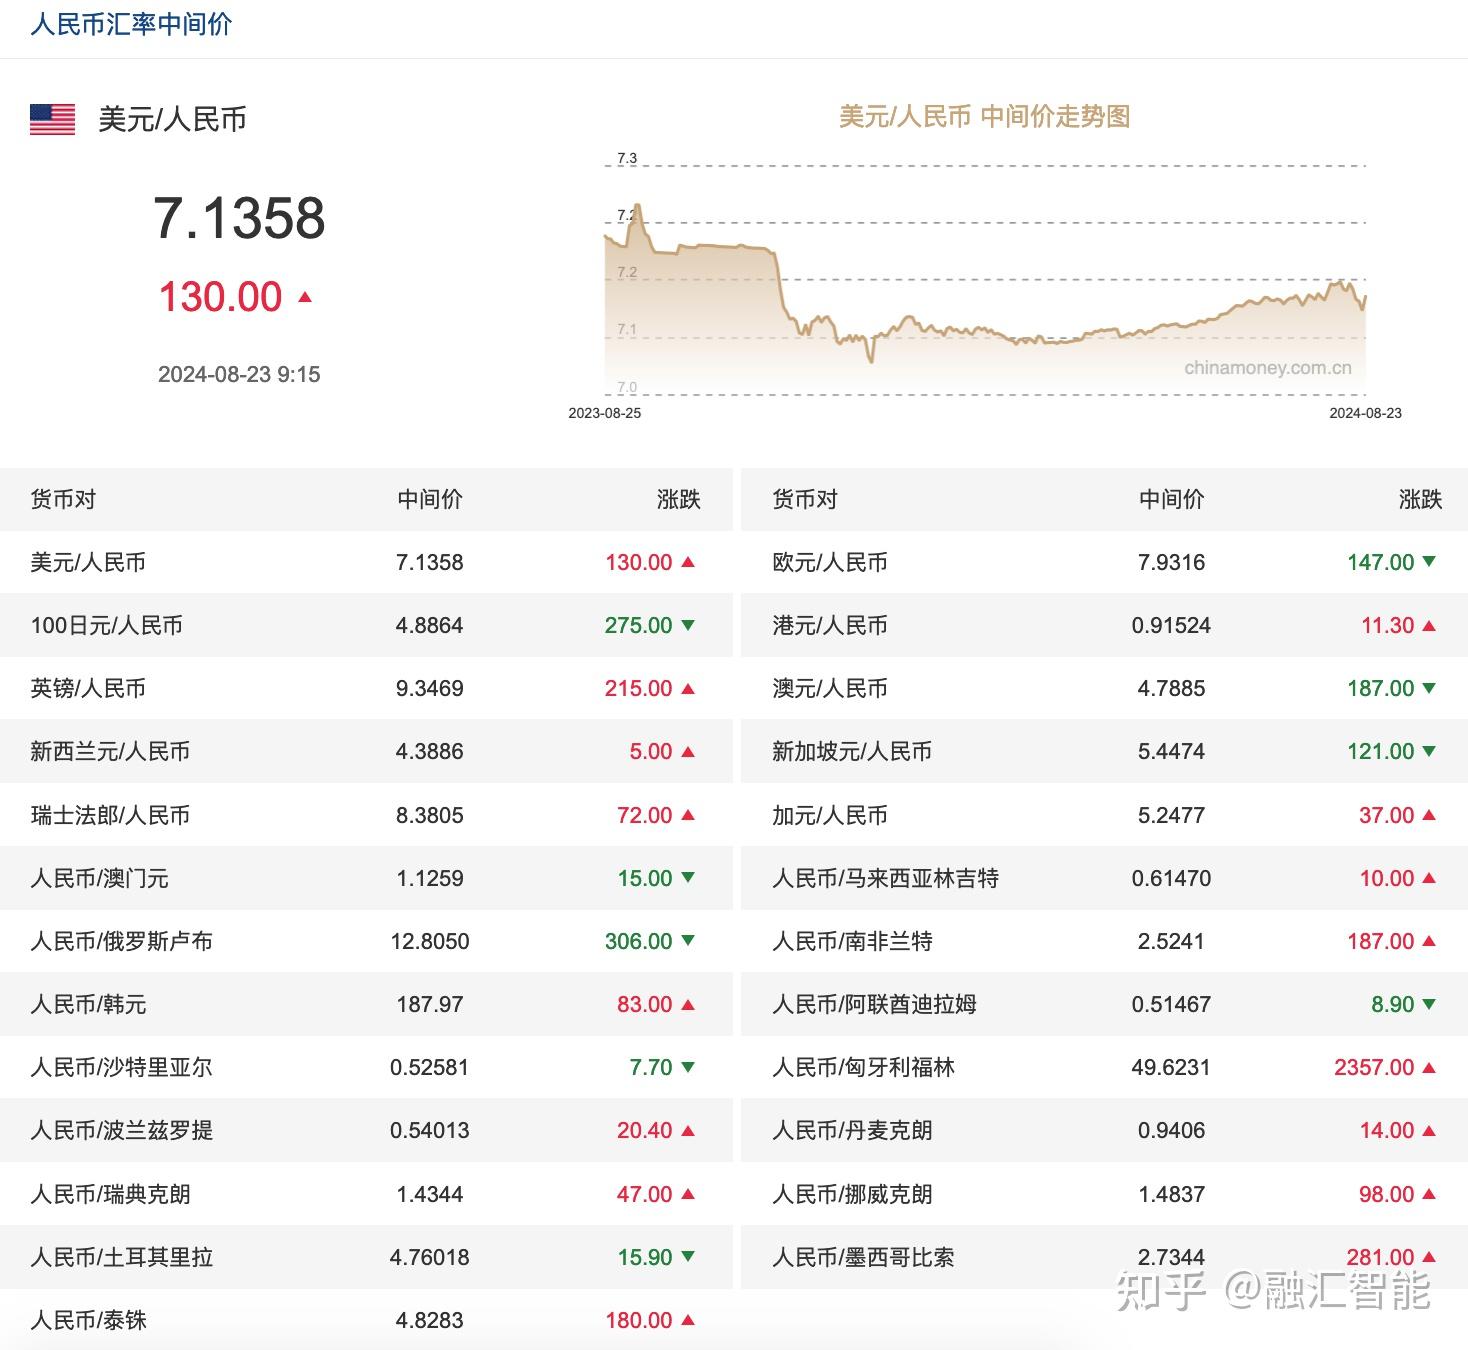Click the up arrow in 人民币/波兰兹罗提 row
This screenshot has height=1350, width=1468.
tap(688, 1130)
